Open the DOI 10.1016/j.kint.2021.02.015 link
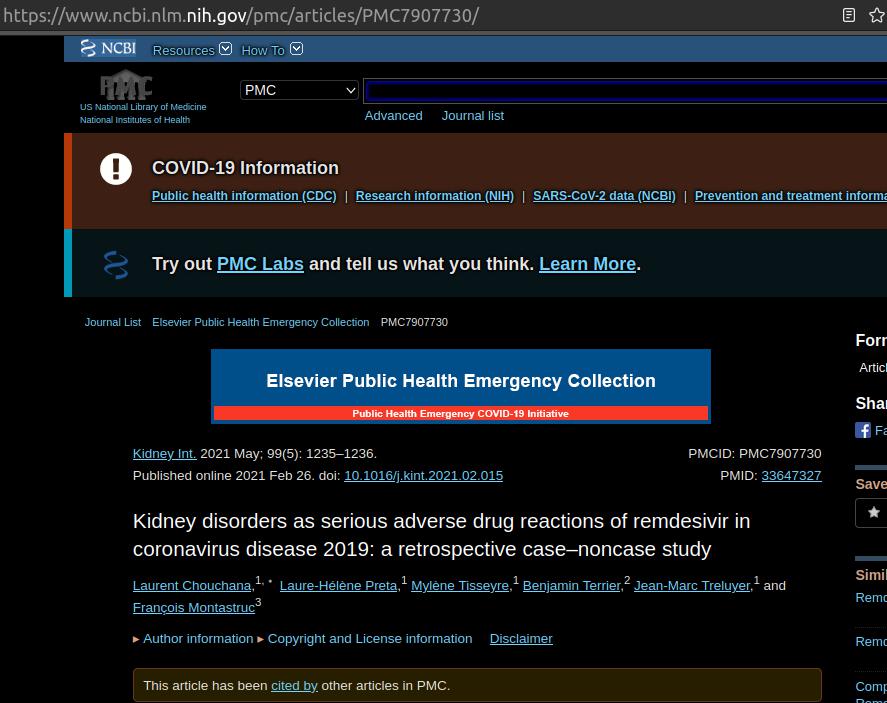887x703 pixels. point(423,476)
